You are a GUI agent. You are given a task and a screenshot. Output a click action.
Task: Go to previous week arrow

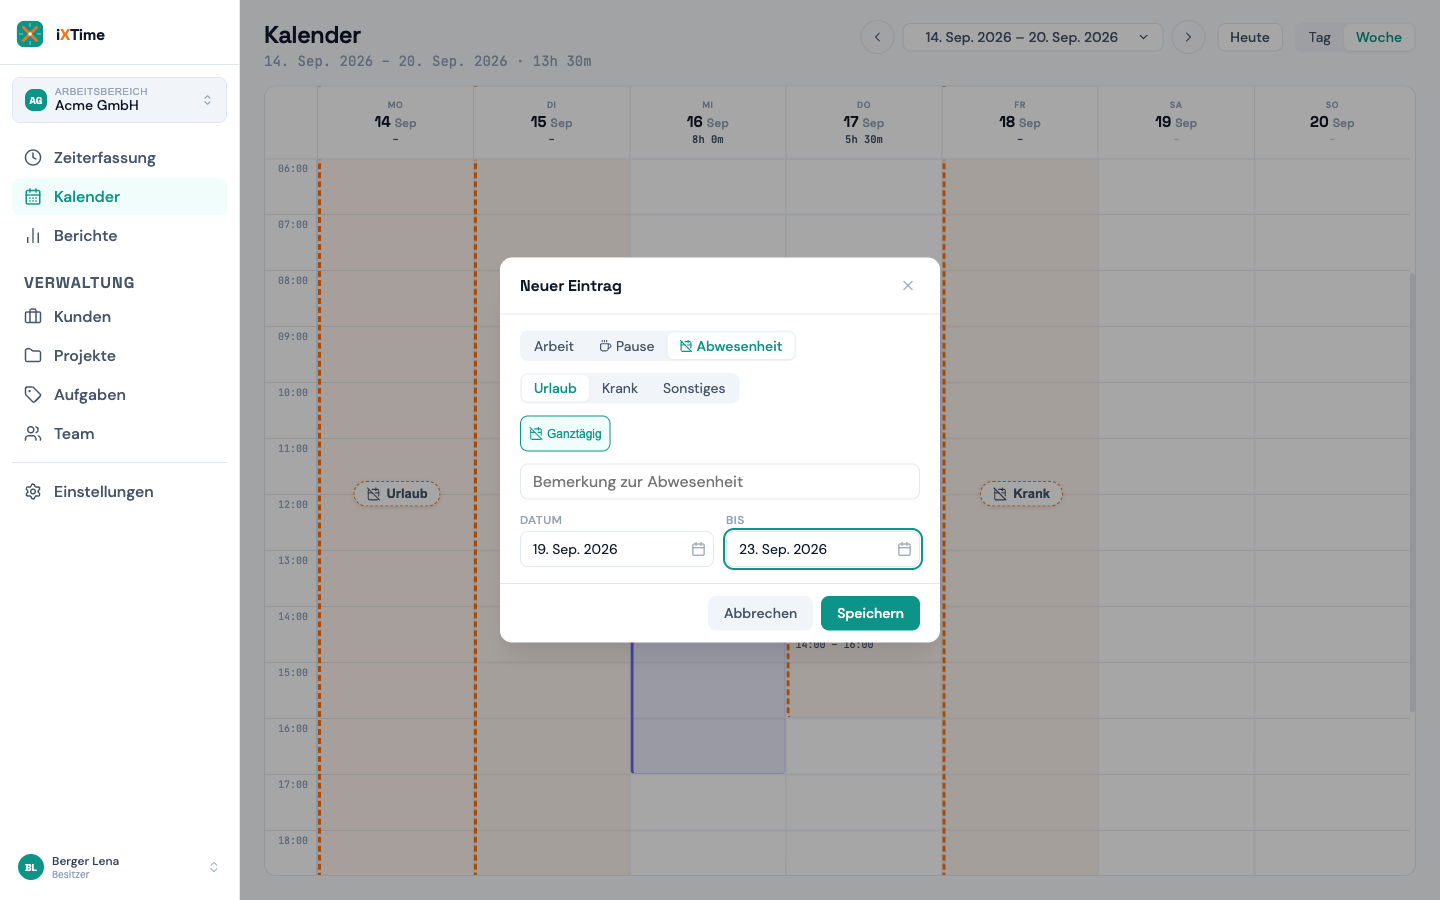coord(877,37)
